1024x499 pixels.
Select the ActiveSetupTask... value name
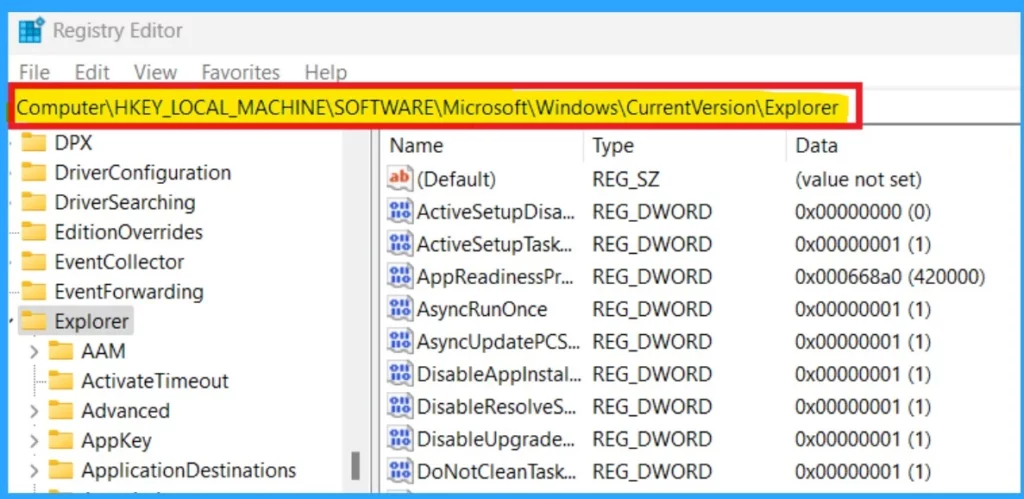pos(496,244)
